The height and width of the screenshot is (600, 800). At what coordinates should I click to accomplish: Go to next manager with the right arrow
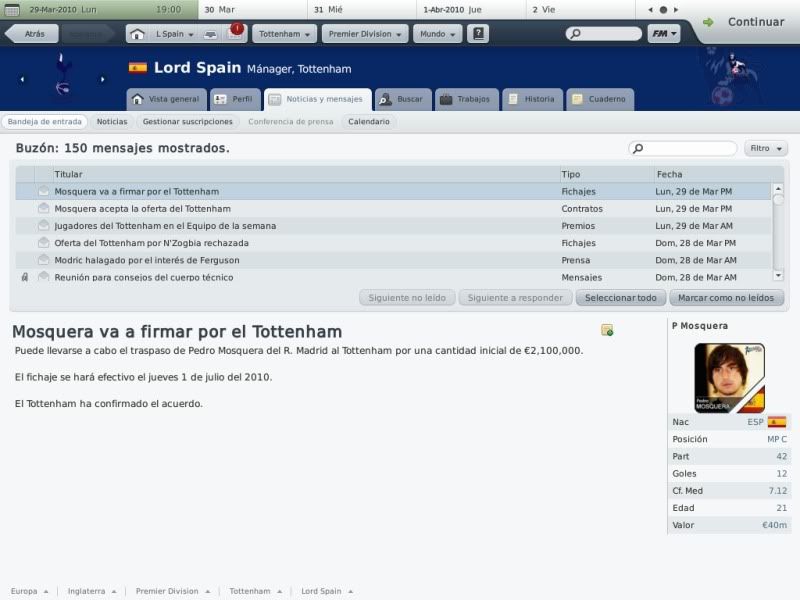103,79
